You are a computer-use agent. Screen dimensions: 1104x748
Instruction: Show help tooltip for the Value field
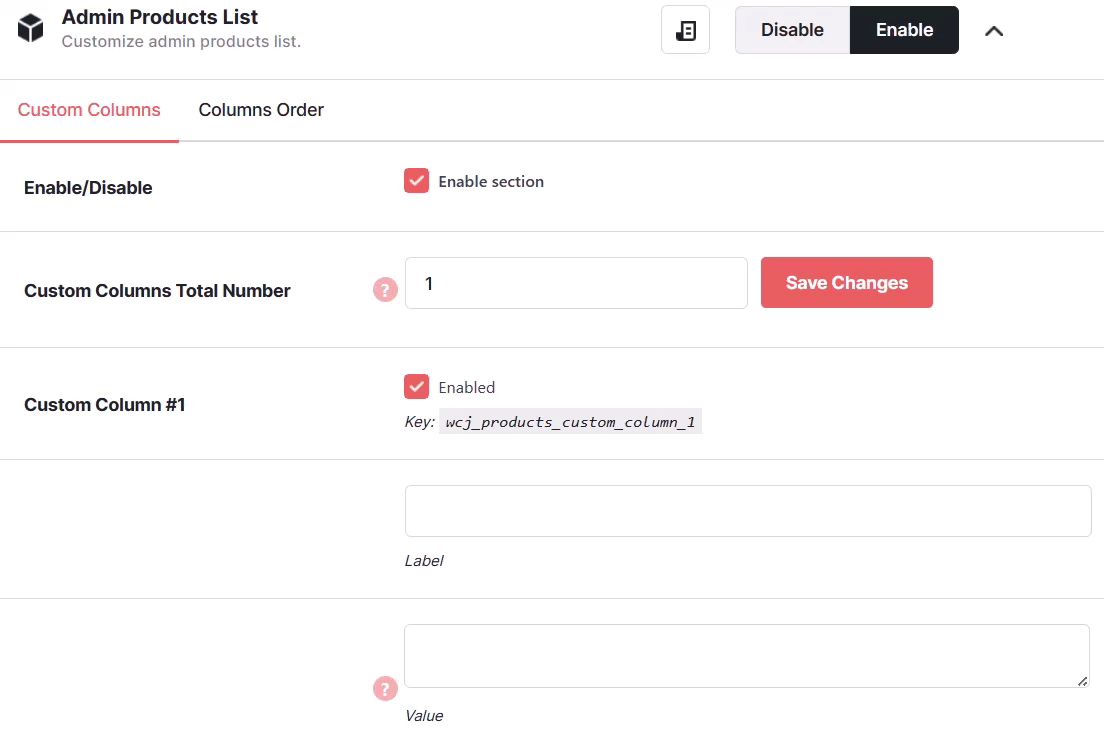pyautogui.click(x=385, y=689)
